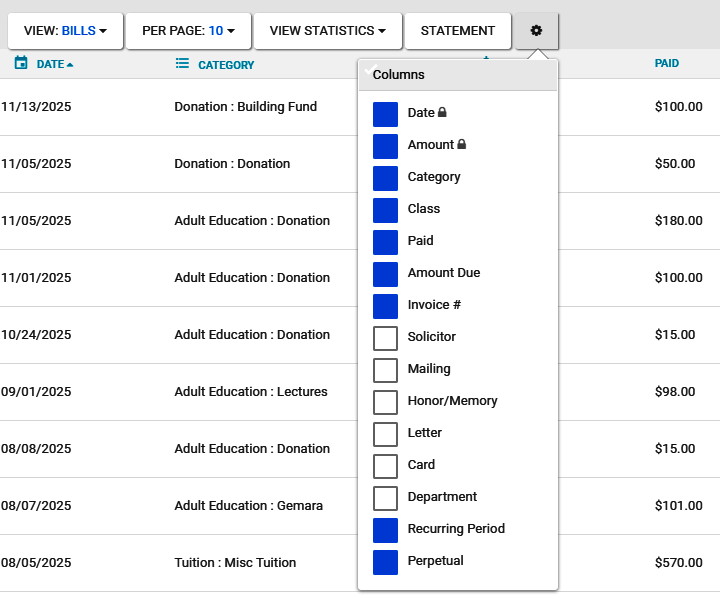Viewport: 720px width, 599px height.
Task: Select the Mailing column menu entry
Action: coord(428,369)
